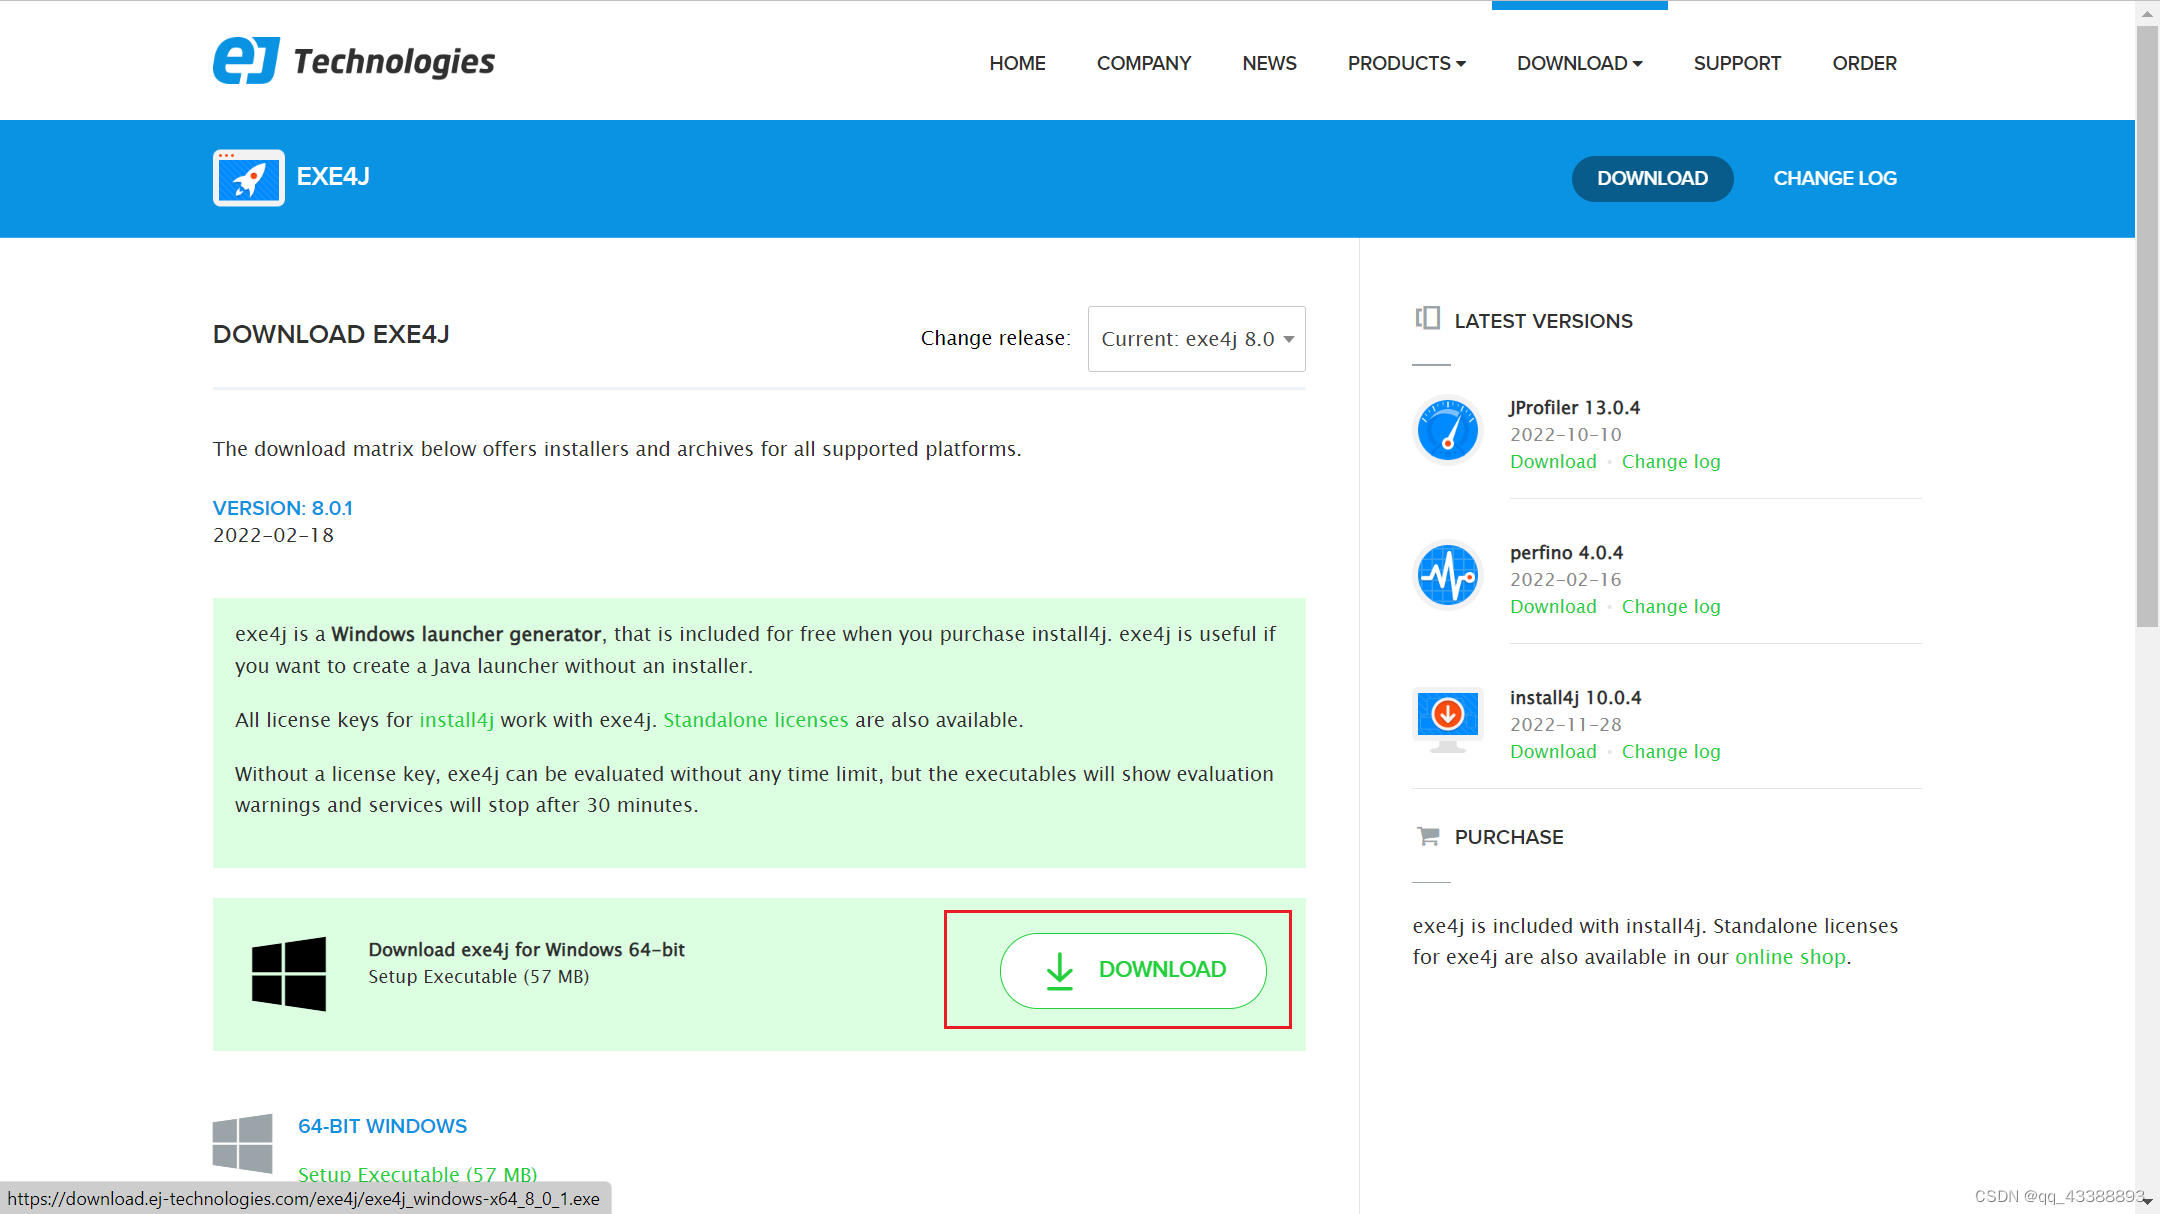Click the vertical page scrollbar
Image resolution: width=2160 pixels, height=1214 pixels.
pos(2147,330)
